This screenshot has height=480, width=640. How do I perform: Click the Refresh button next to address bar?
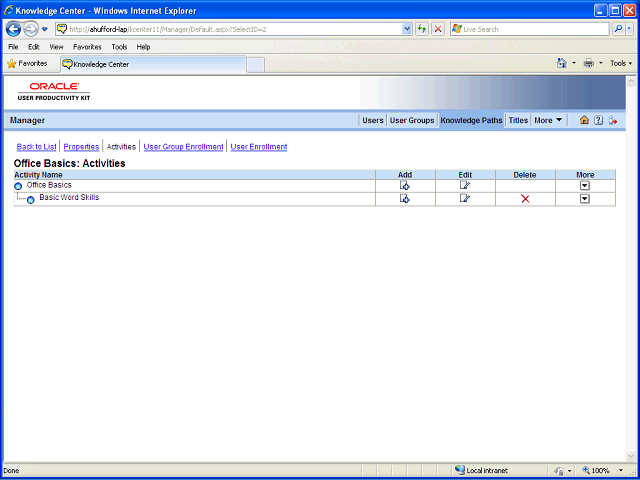422,29
